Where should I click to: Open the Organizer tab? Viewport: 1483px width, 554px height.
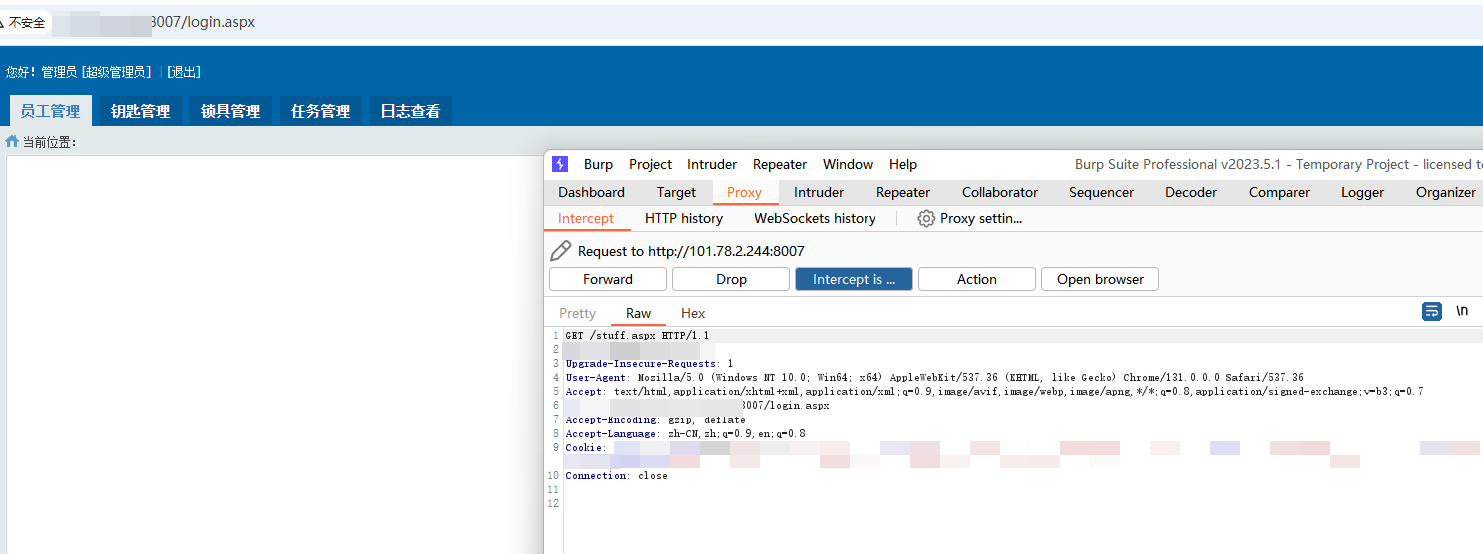(1445, 192)
